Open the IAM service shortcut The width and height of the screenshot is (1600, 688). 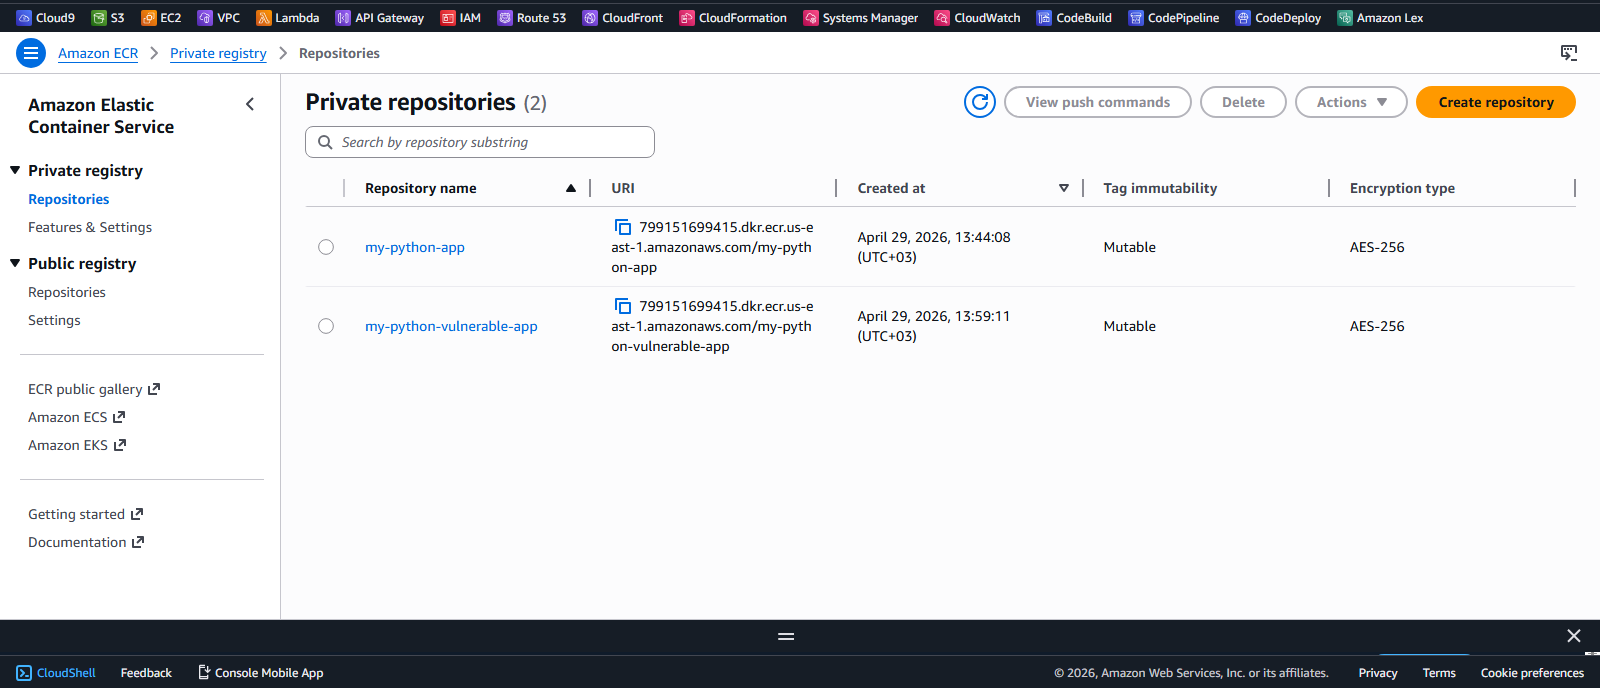tap(460, 17)
